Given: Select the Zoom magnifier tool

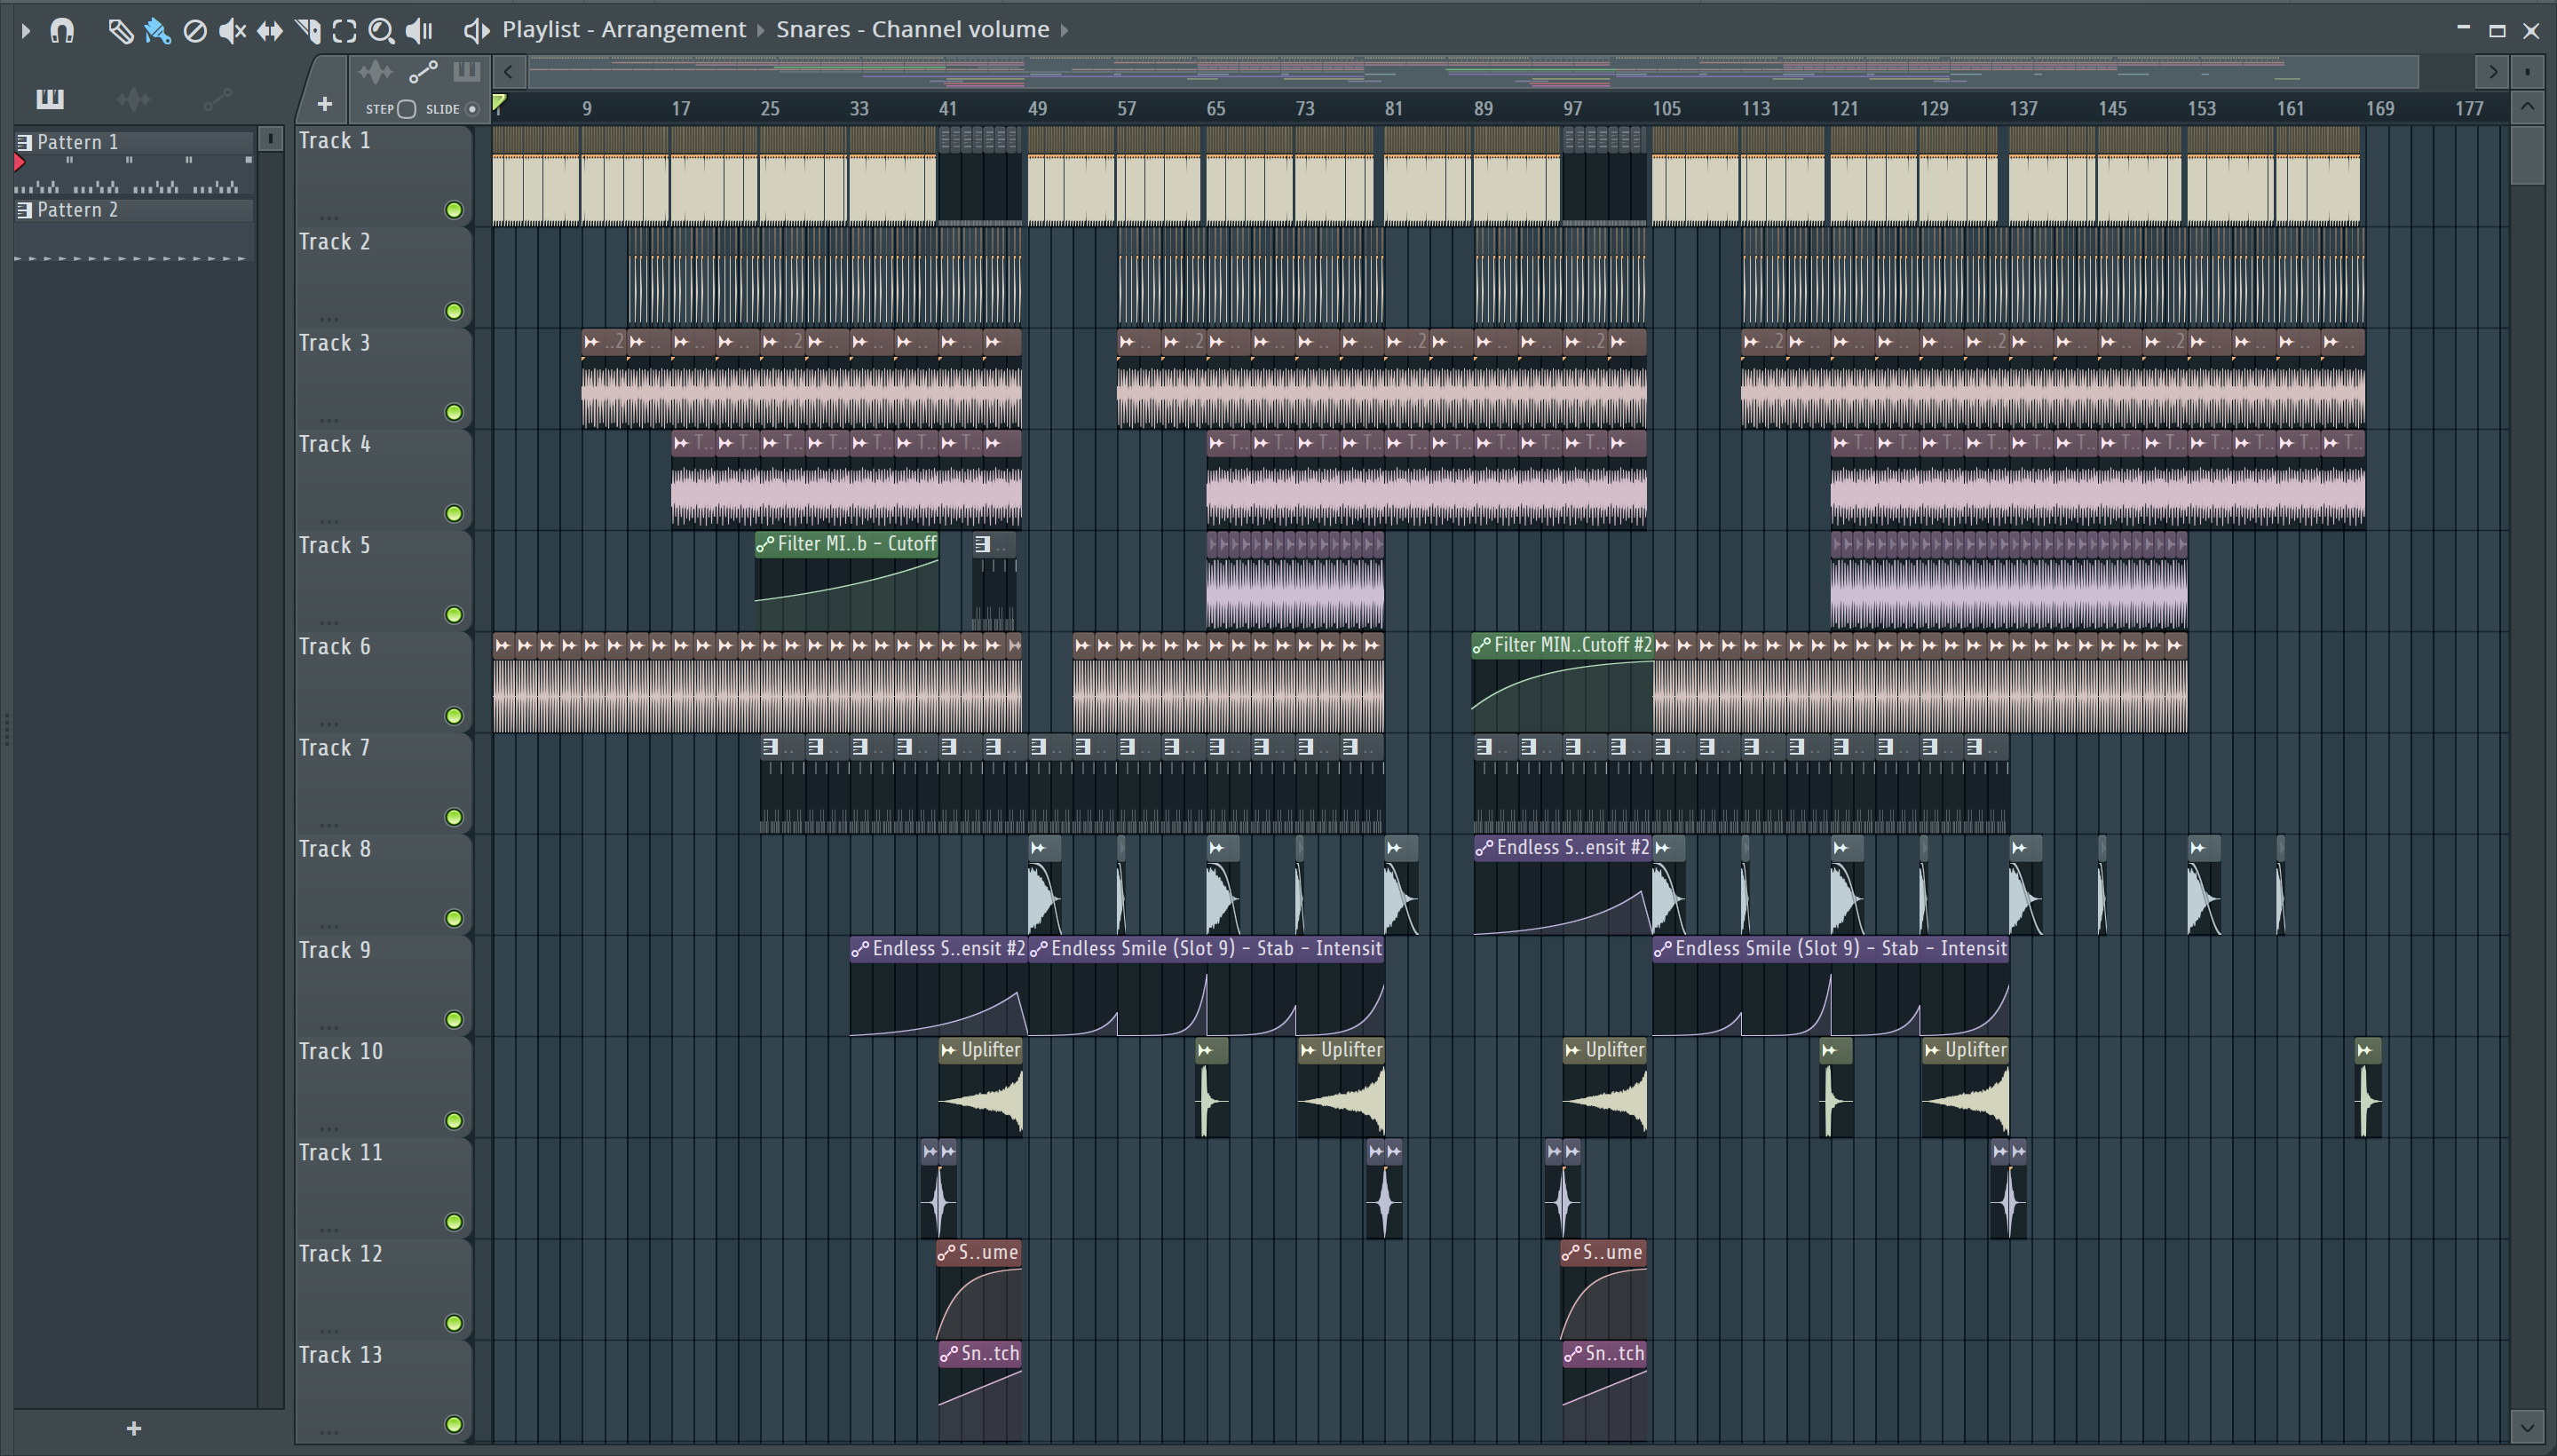Looking at the screenshot, I should [x=381, y=31].
